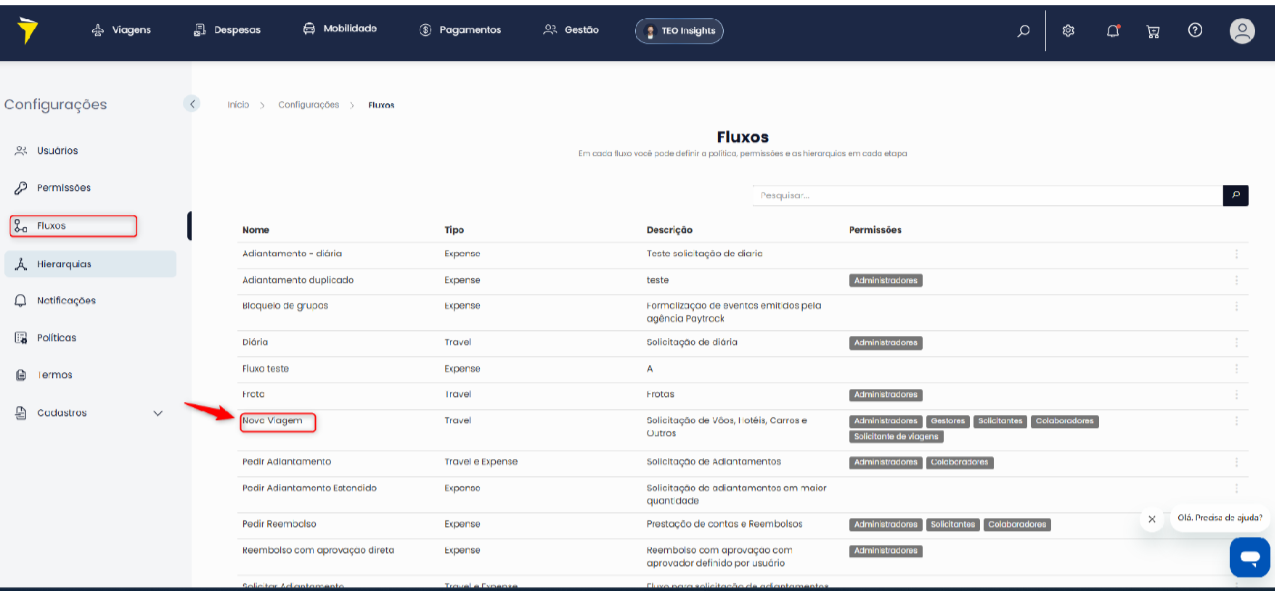Dismiss the 'Olá. Precisa de ajuda?' chat bubble
The width and height of the screenshot is (1278, 591).
point(1152,519)
